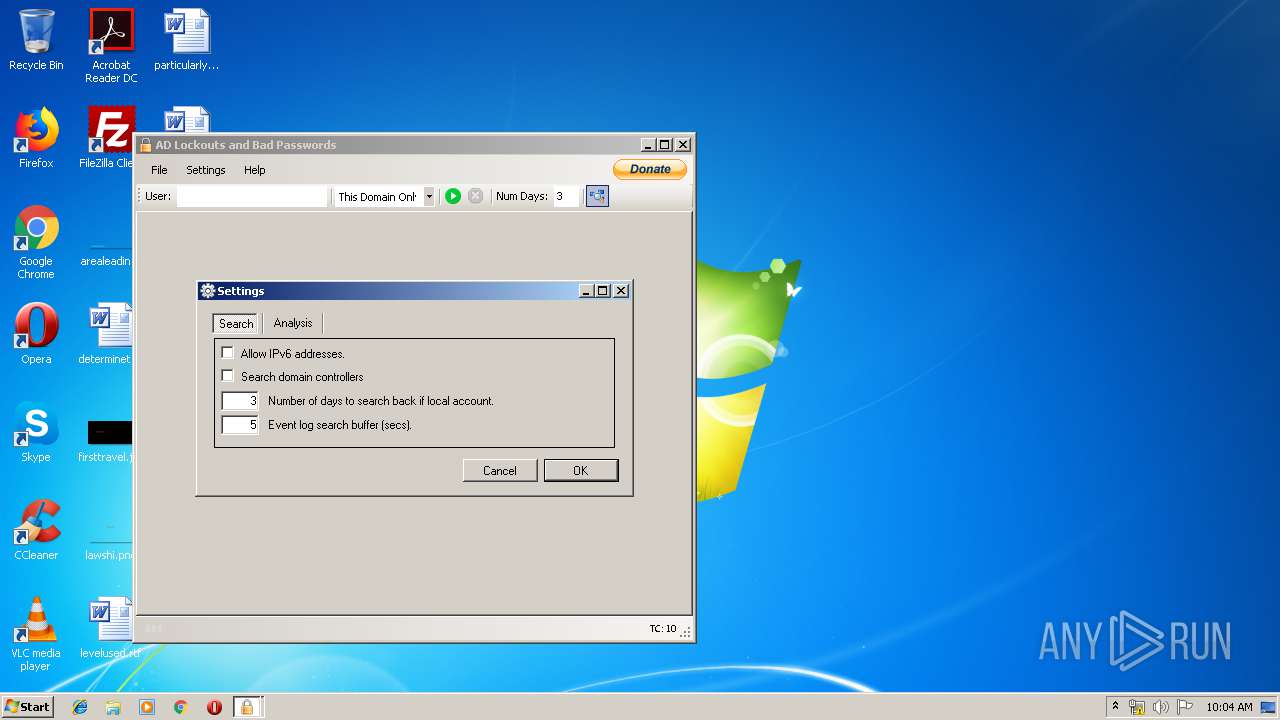Confirm settings with the OK button
1280x720 pixels.
581,470
